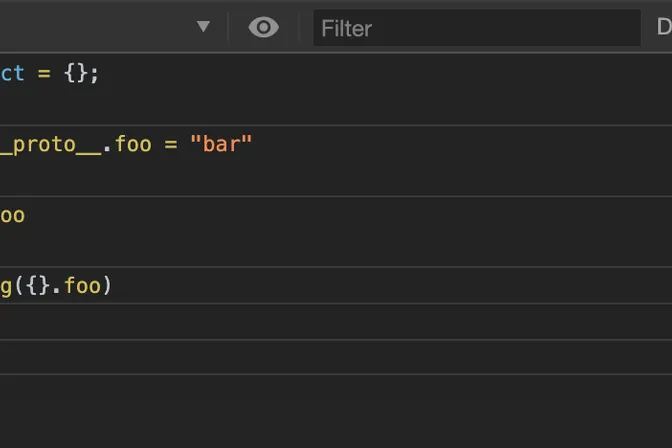Open the JavaScript context dropdown arrow
Viewport: 672px width, 448px height.
click(x=204, y=27)
